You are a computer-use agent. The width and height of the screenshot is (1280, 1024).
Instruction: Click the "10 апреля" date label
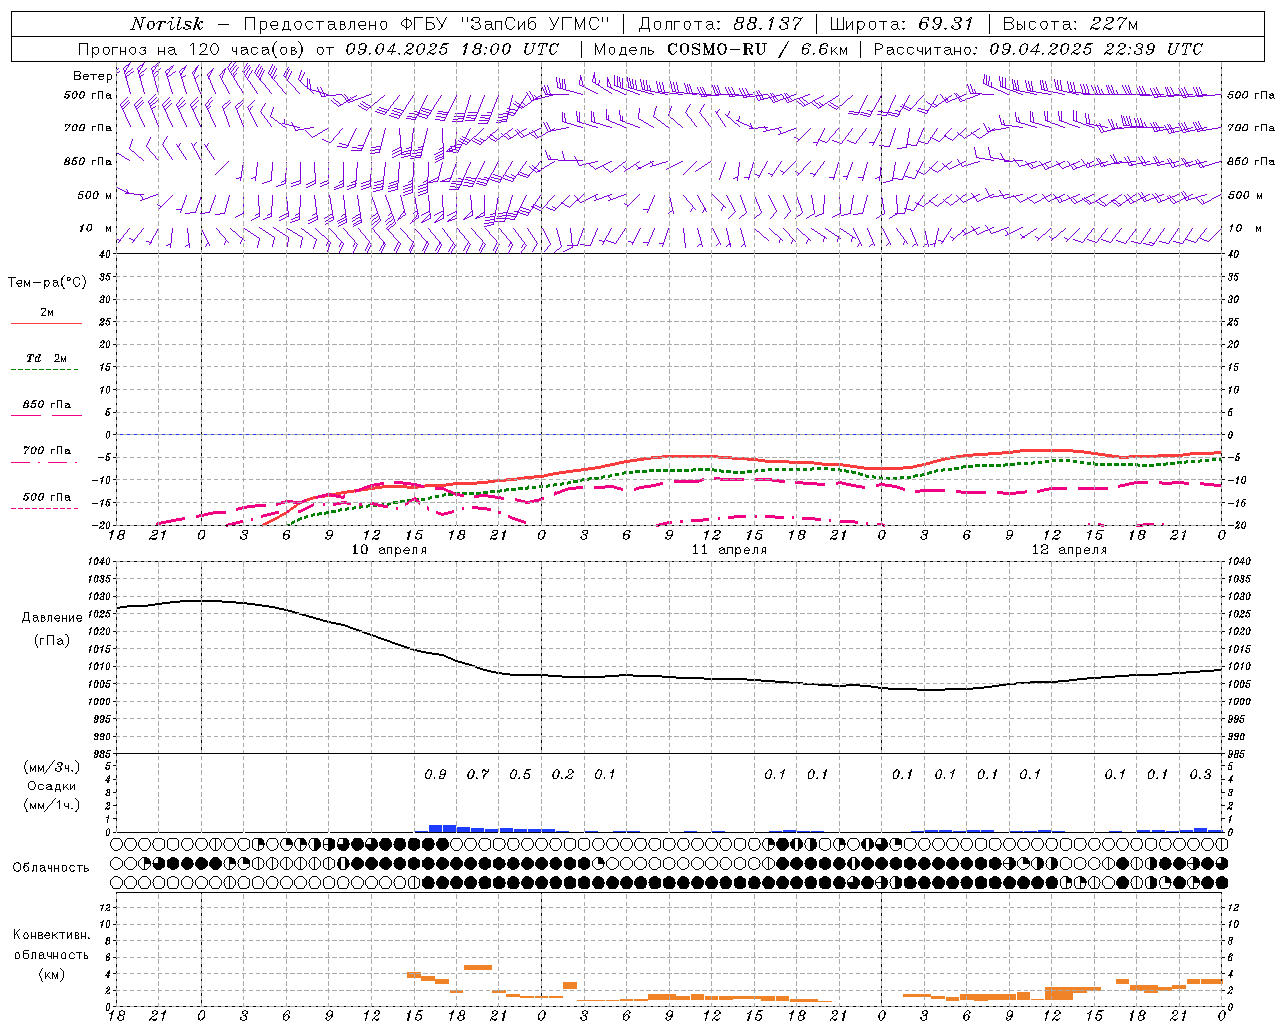pos(389,550)
